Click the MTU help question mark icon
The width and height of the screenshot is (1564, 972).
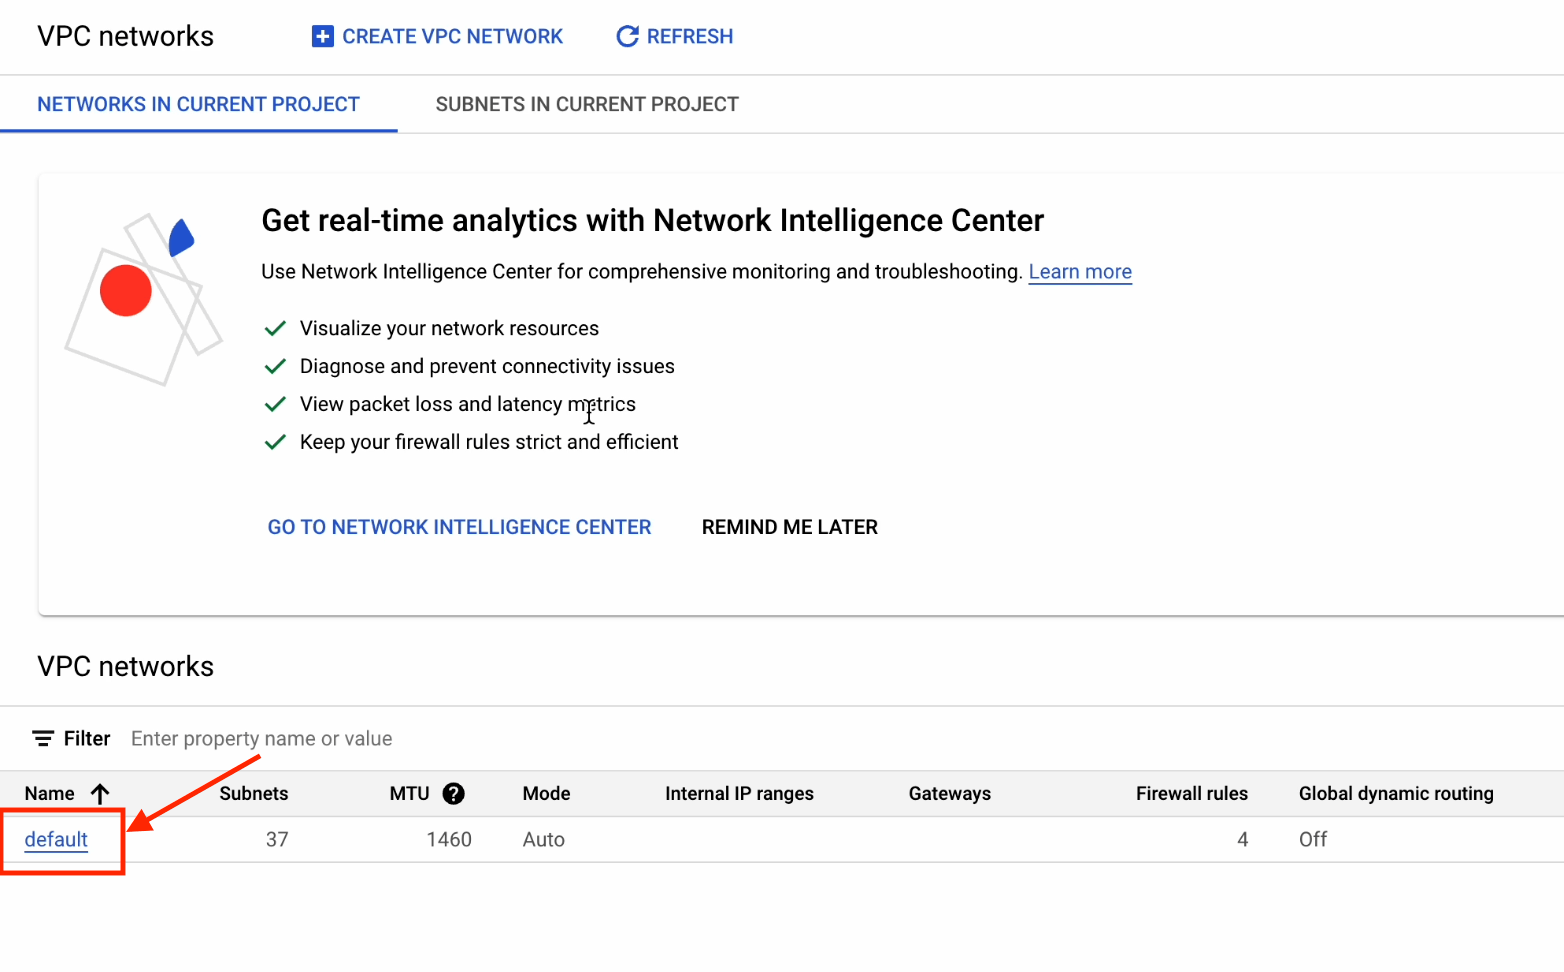[x=454, y=794]
